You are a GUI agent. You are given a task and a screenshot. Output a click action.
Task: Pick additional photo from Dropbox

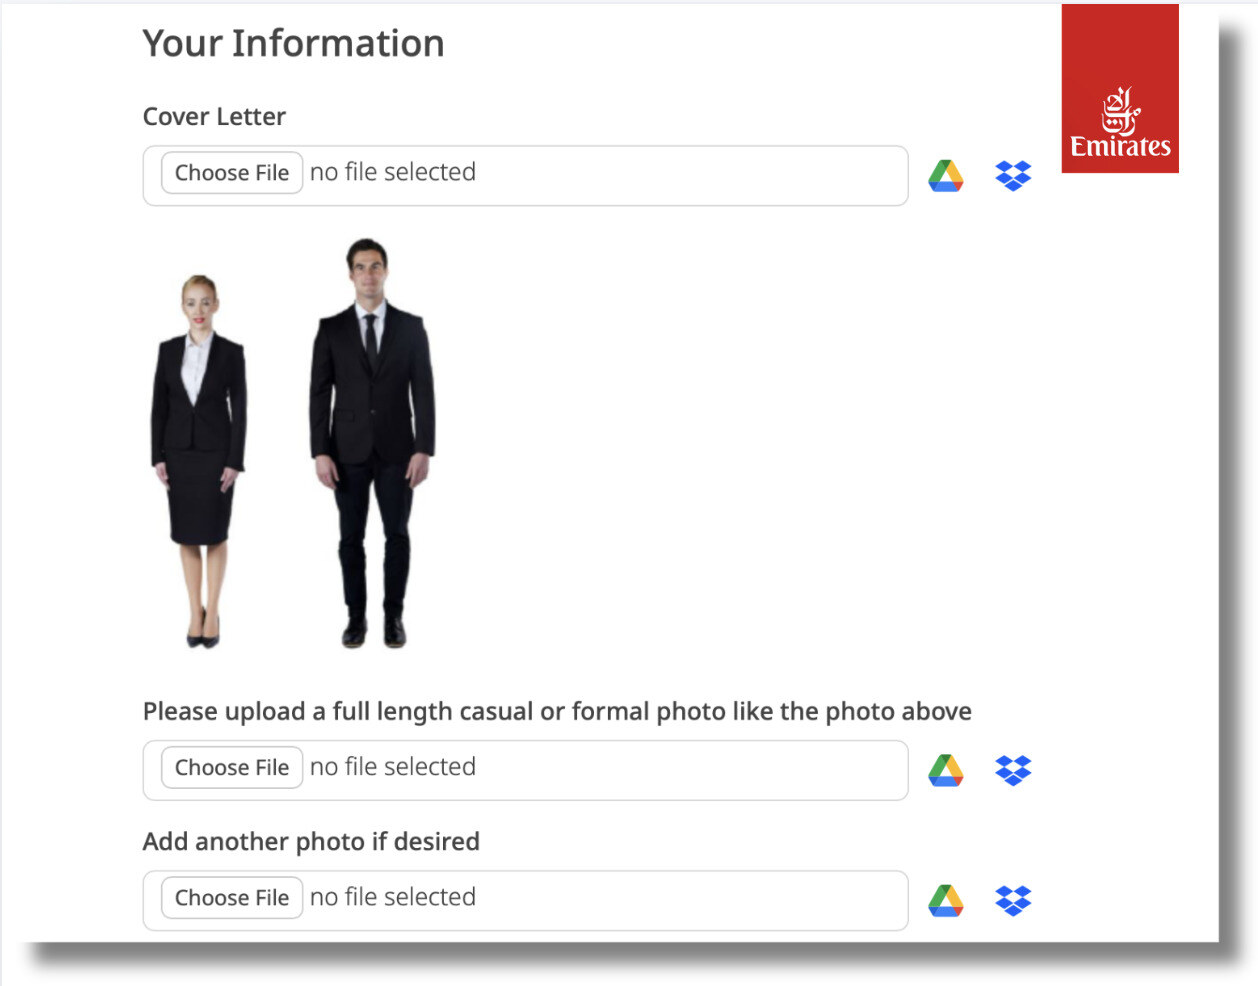tap(1013, 901)
